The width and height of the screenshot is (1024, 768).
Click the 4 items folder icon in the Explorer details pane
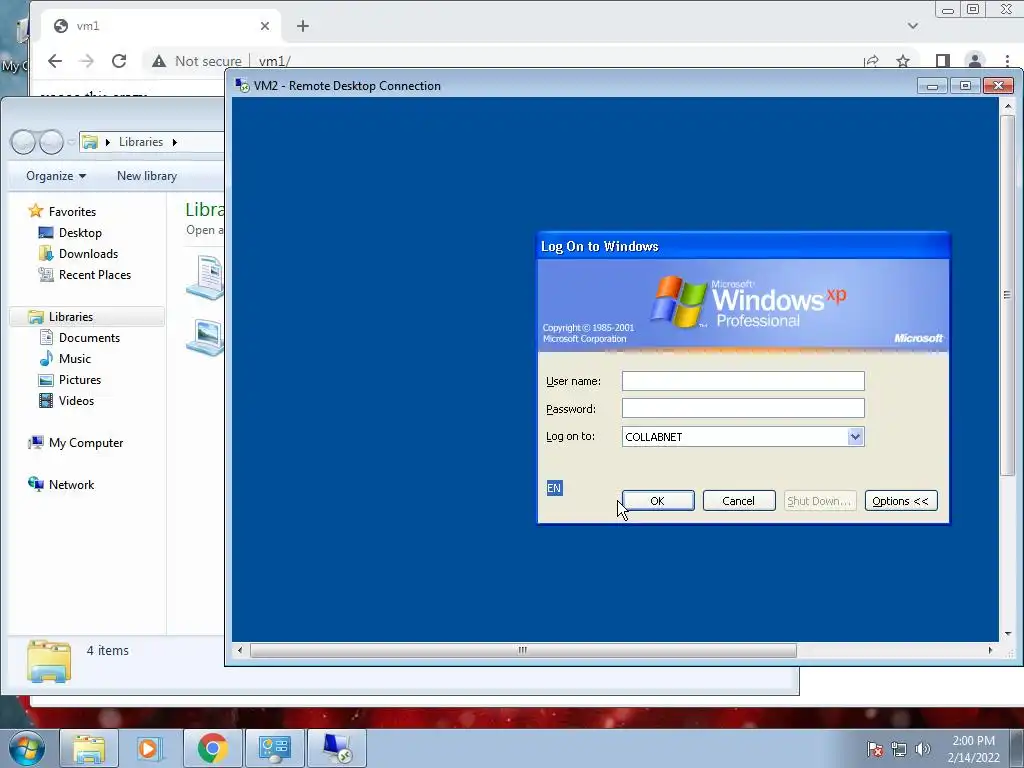(49, 661)
